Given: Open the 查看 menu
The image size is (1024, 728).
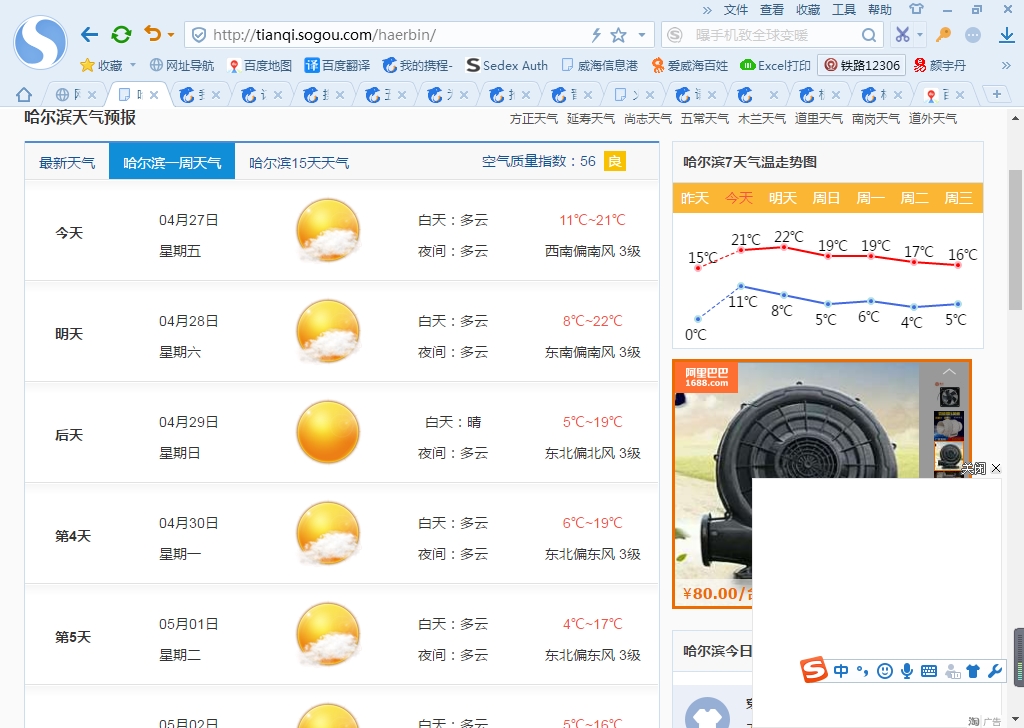Looking at the screenshot, I should click(x=772, y=10).
